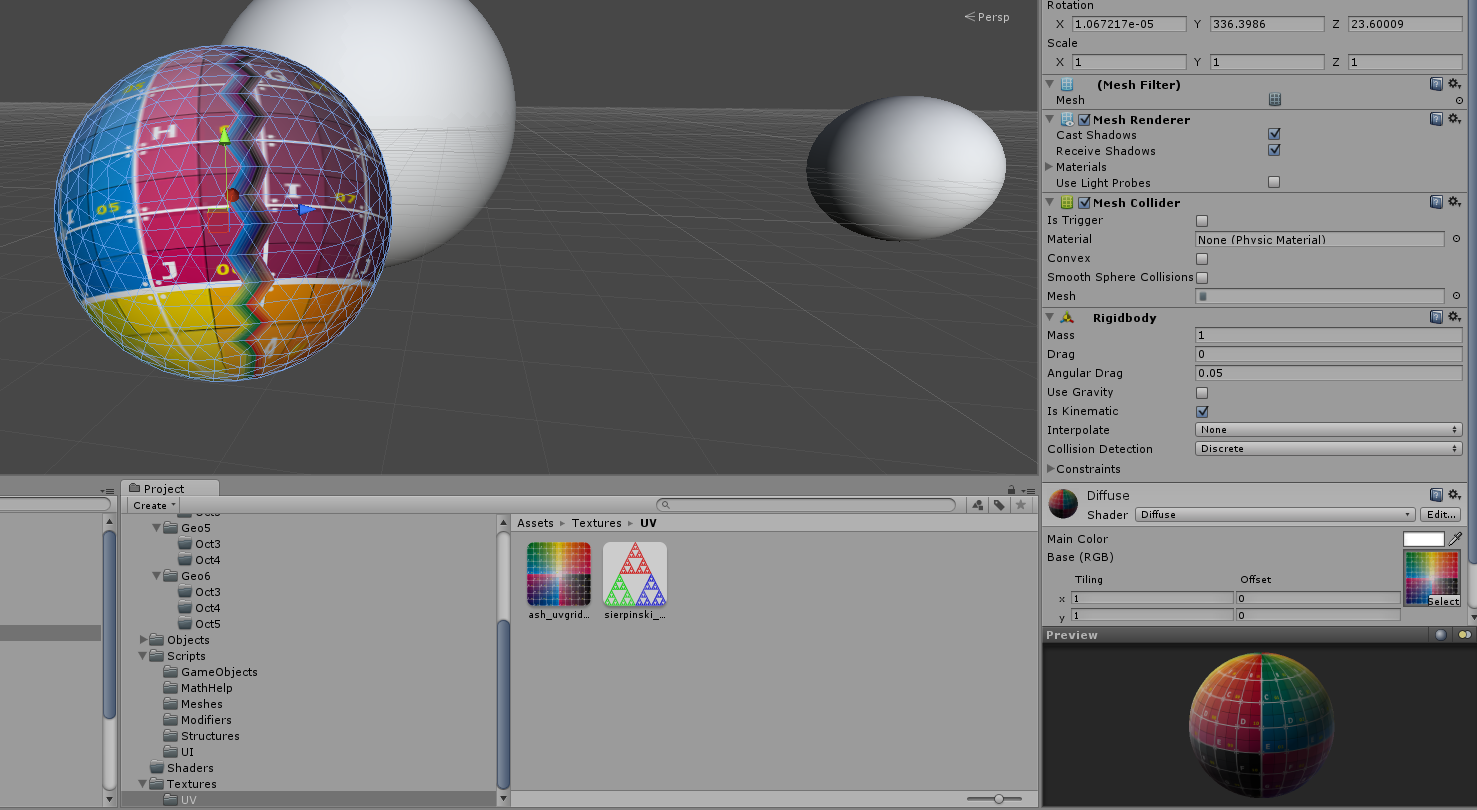The height and width of the screenshot is (810, 1477).
Task: Open Rigidbody gear settings menu
Action: pyautogui.click(x=1454, y=317)
